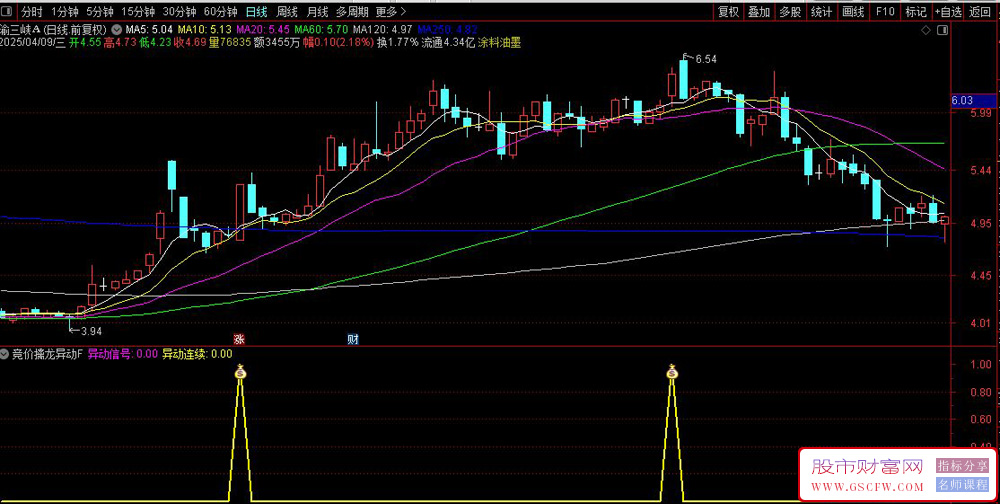Click the MA5: 5.04 label
The width and height of the screenshot is (1000, 504).
click(149, 29)
